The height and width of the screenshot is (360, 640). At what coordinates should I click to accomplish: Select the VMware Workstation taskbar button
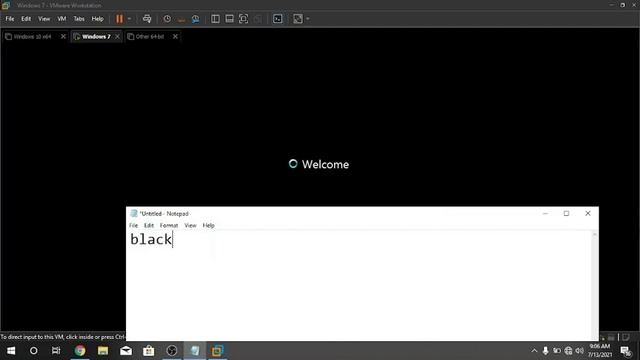pos(218,351)
